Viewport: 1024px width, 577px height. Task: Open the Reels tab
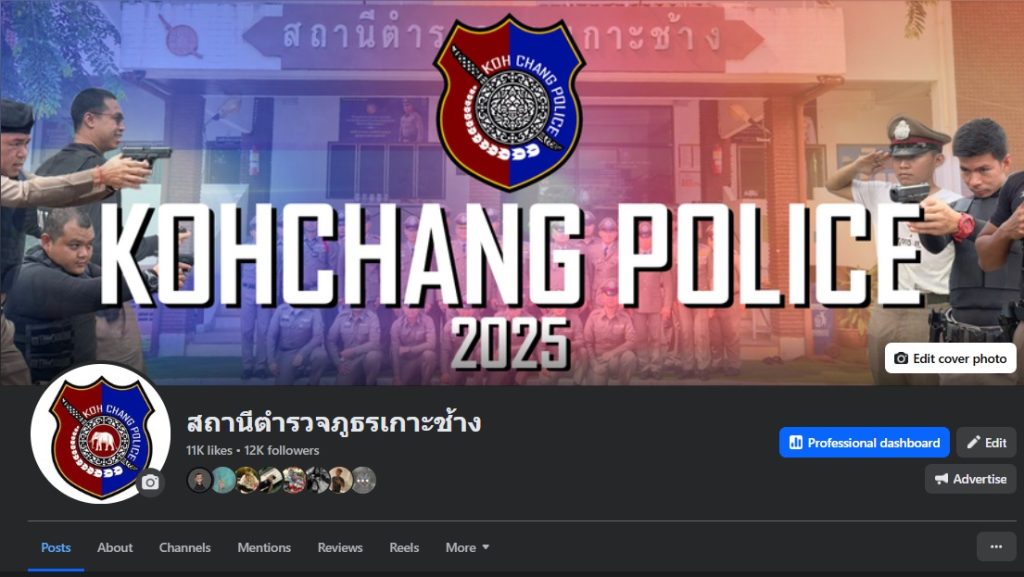click(x=404, y=548)
